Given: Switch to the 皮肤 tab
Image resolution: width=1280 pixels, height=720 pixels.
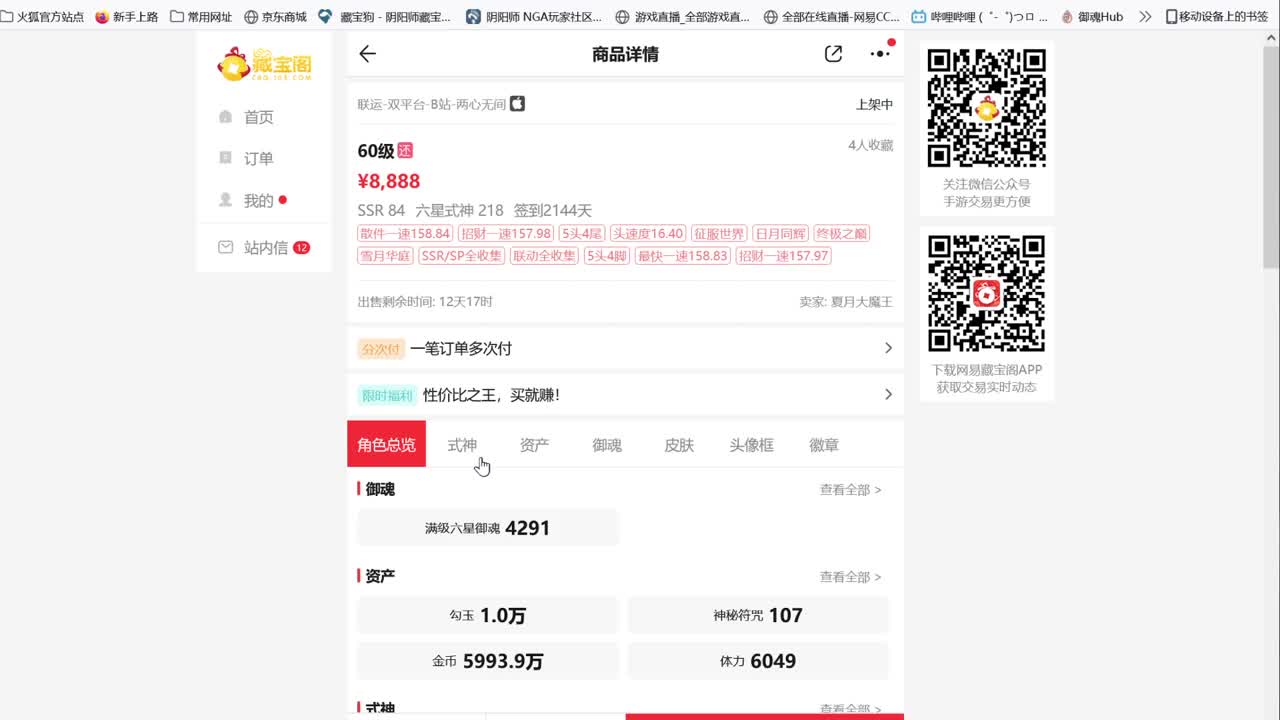Looking at the screenshot, I should click(x=679, y=445).
